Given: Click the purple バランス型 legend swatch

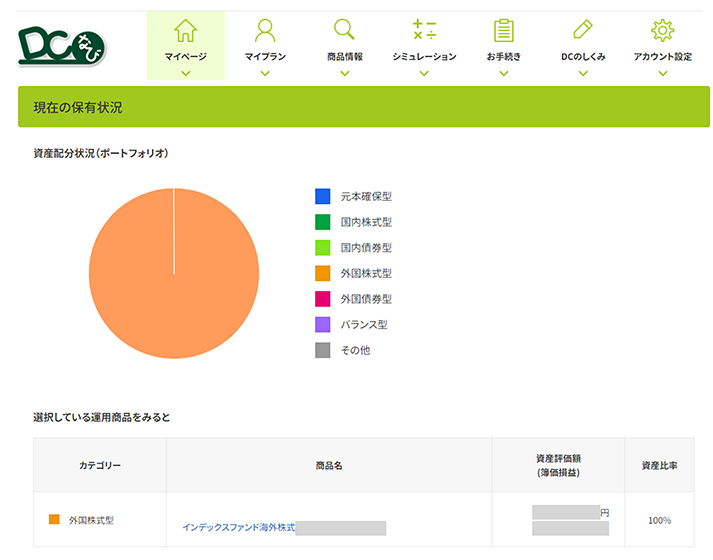Looking at the screenshot, I should click(x=322, y=325).
